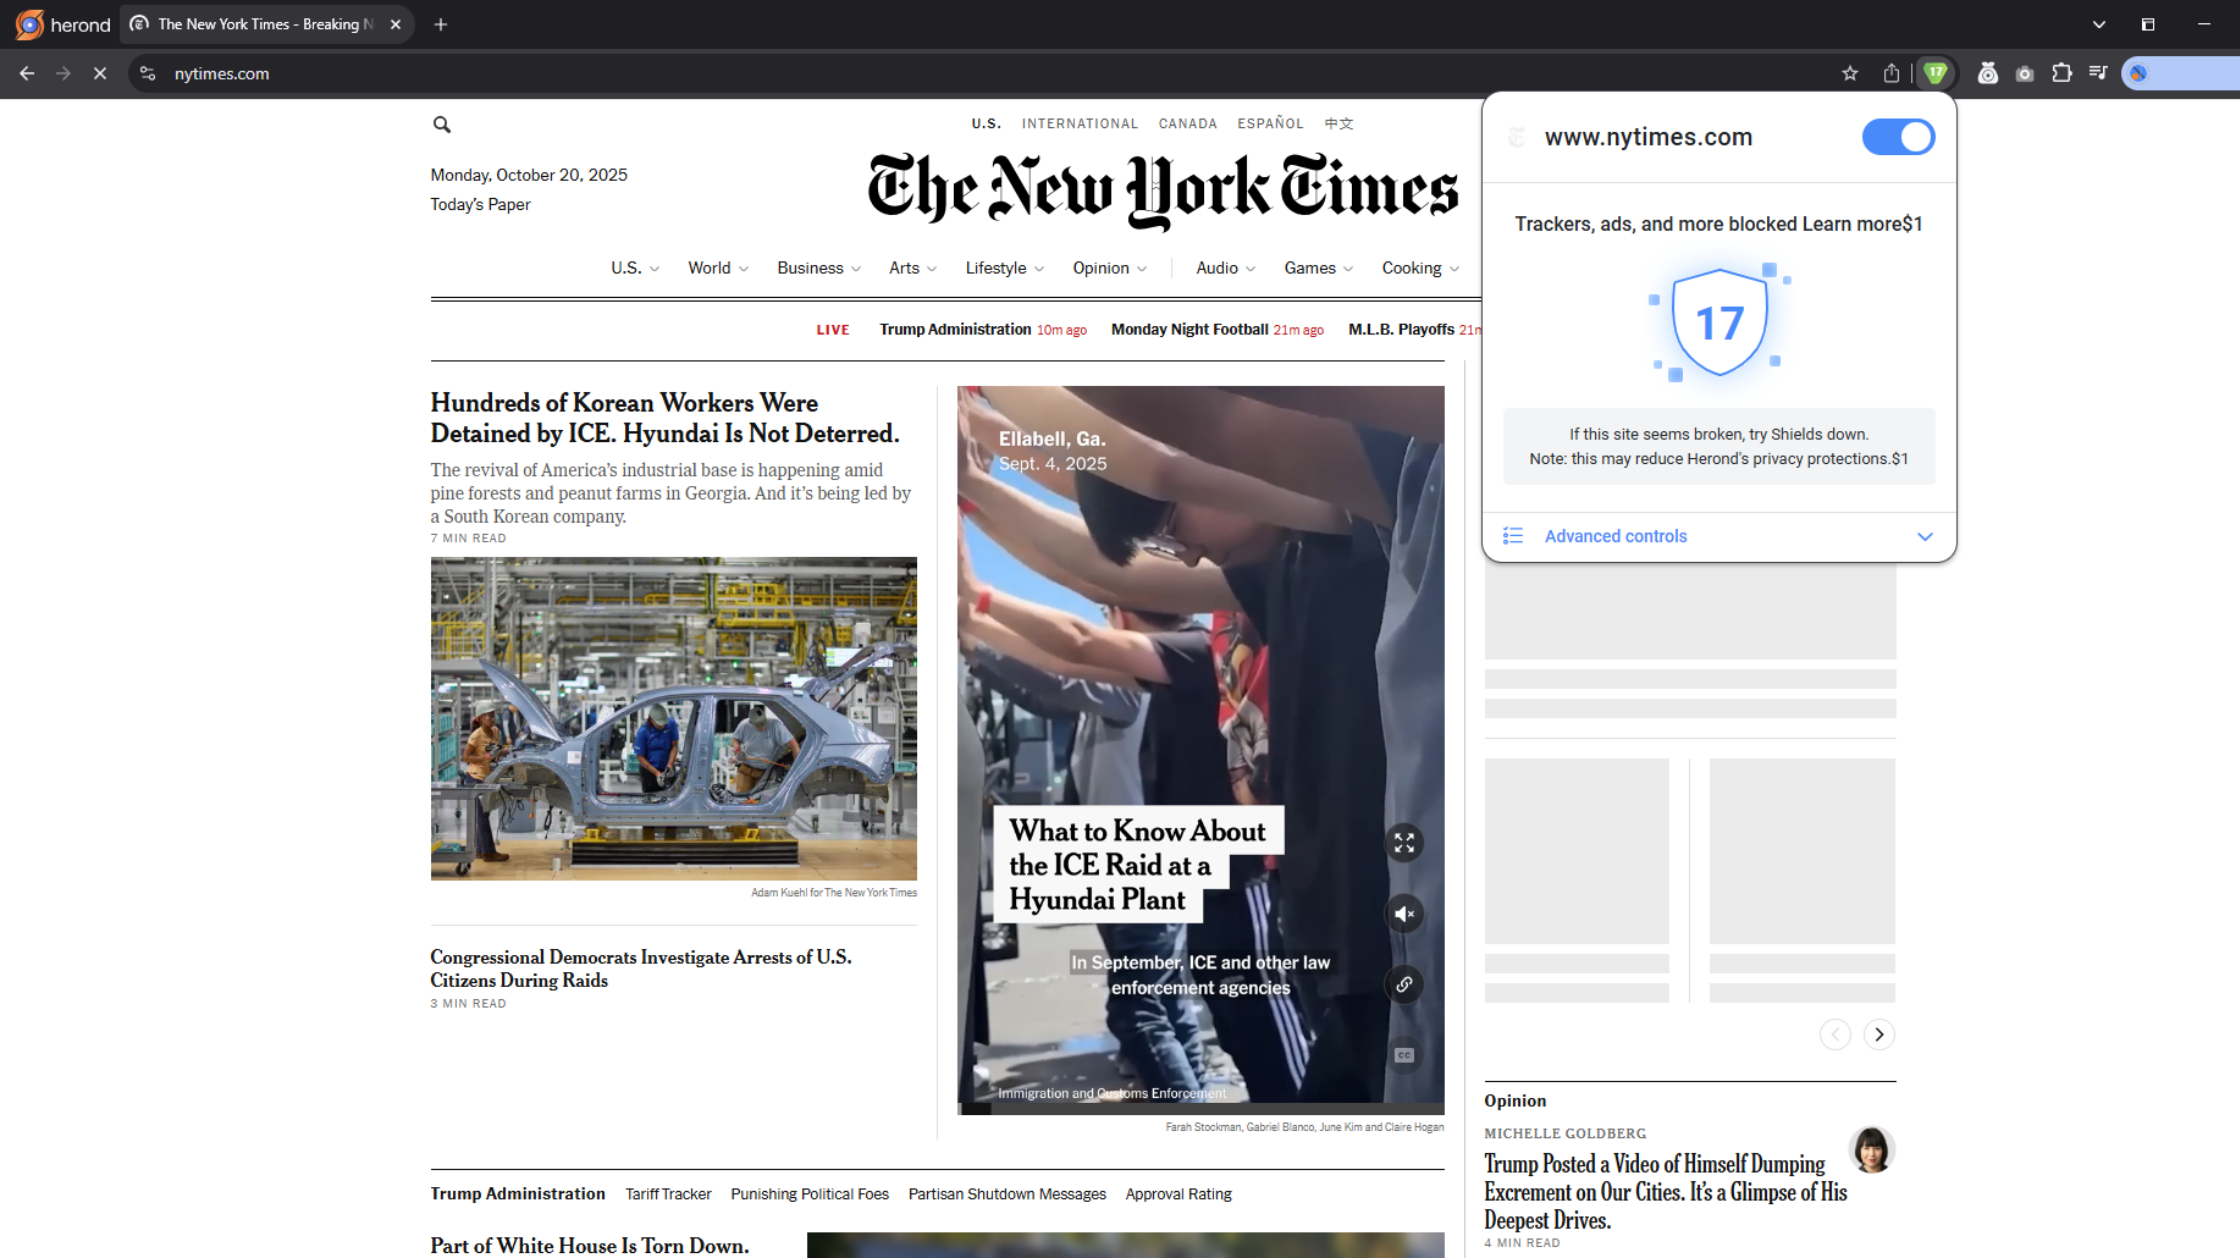Click the share page icon

coord(1890,73)
